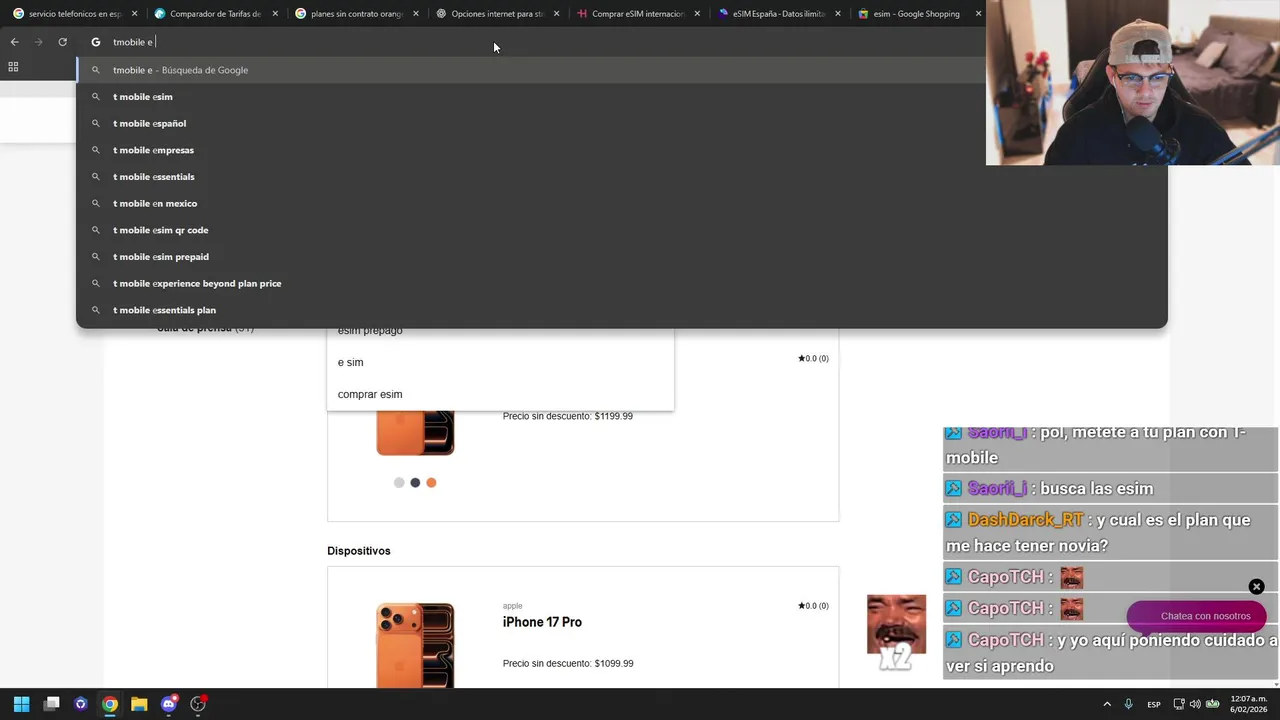The height and width of the screenshot is (720, 1280).
Task: Choose the 't mobile en mexico' suggestion
Action: 621,203
